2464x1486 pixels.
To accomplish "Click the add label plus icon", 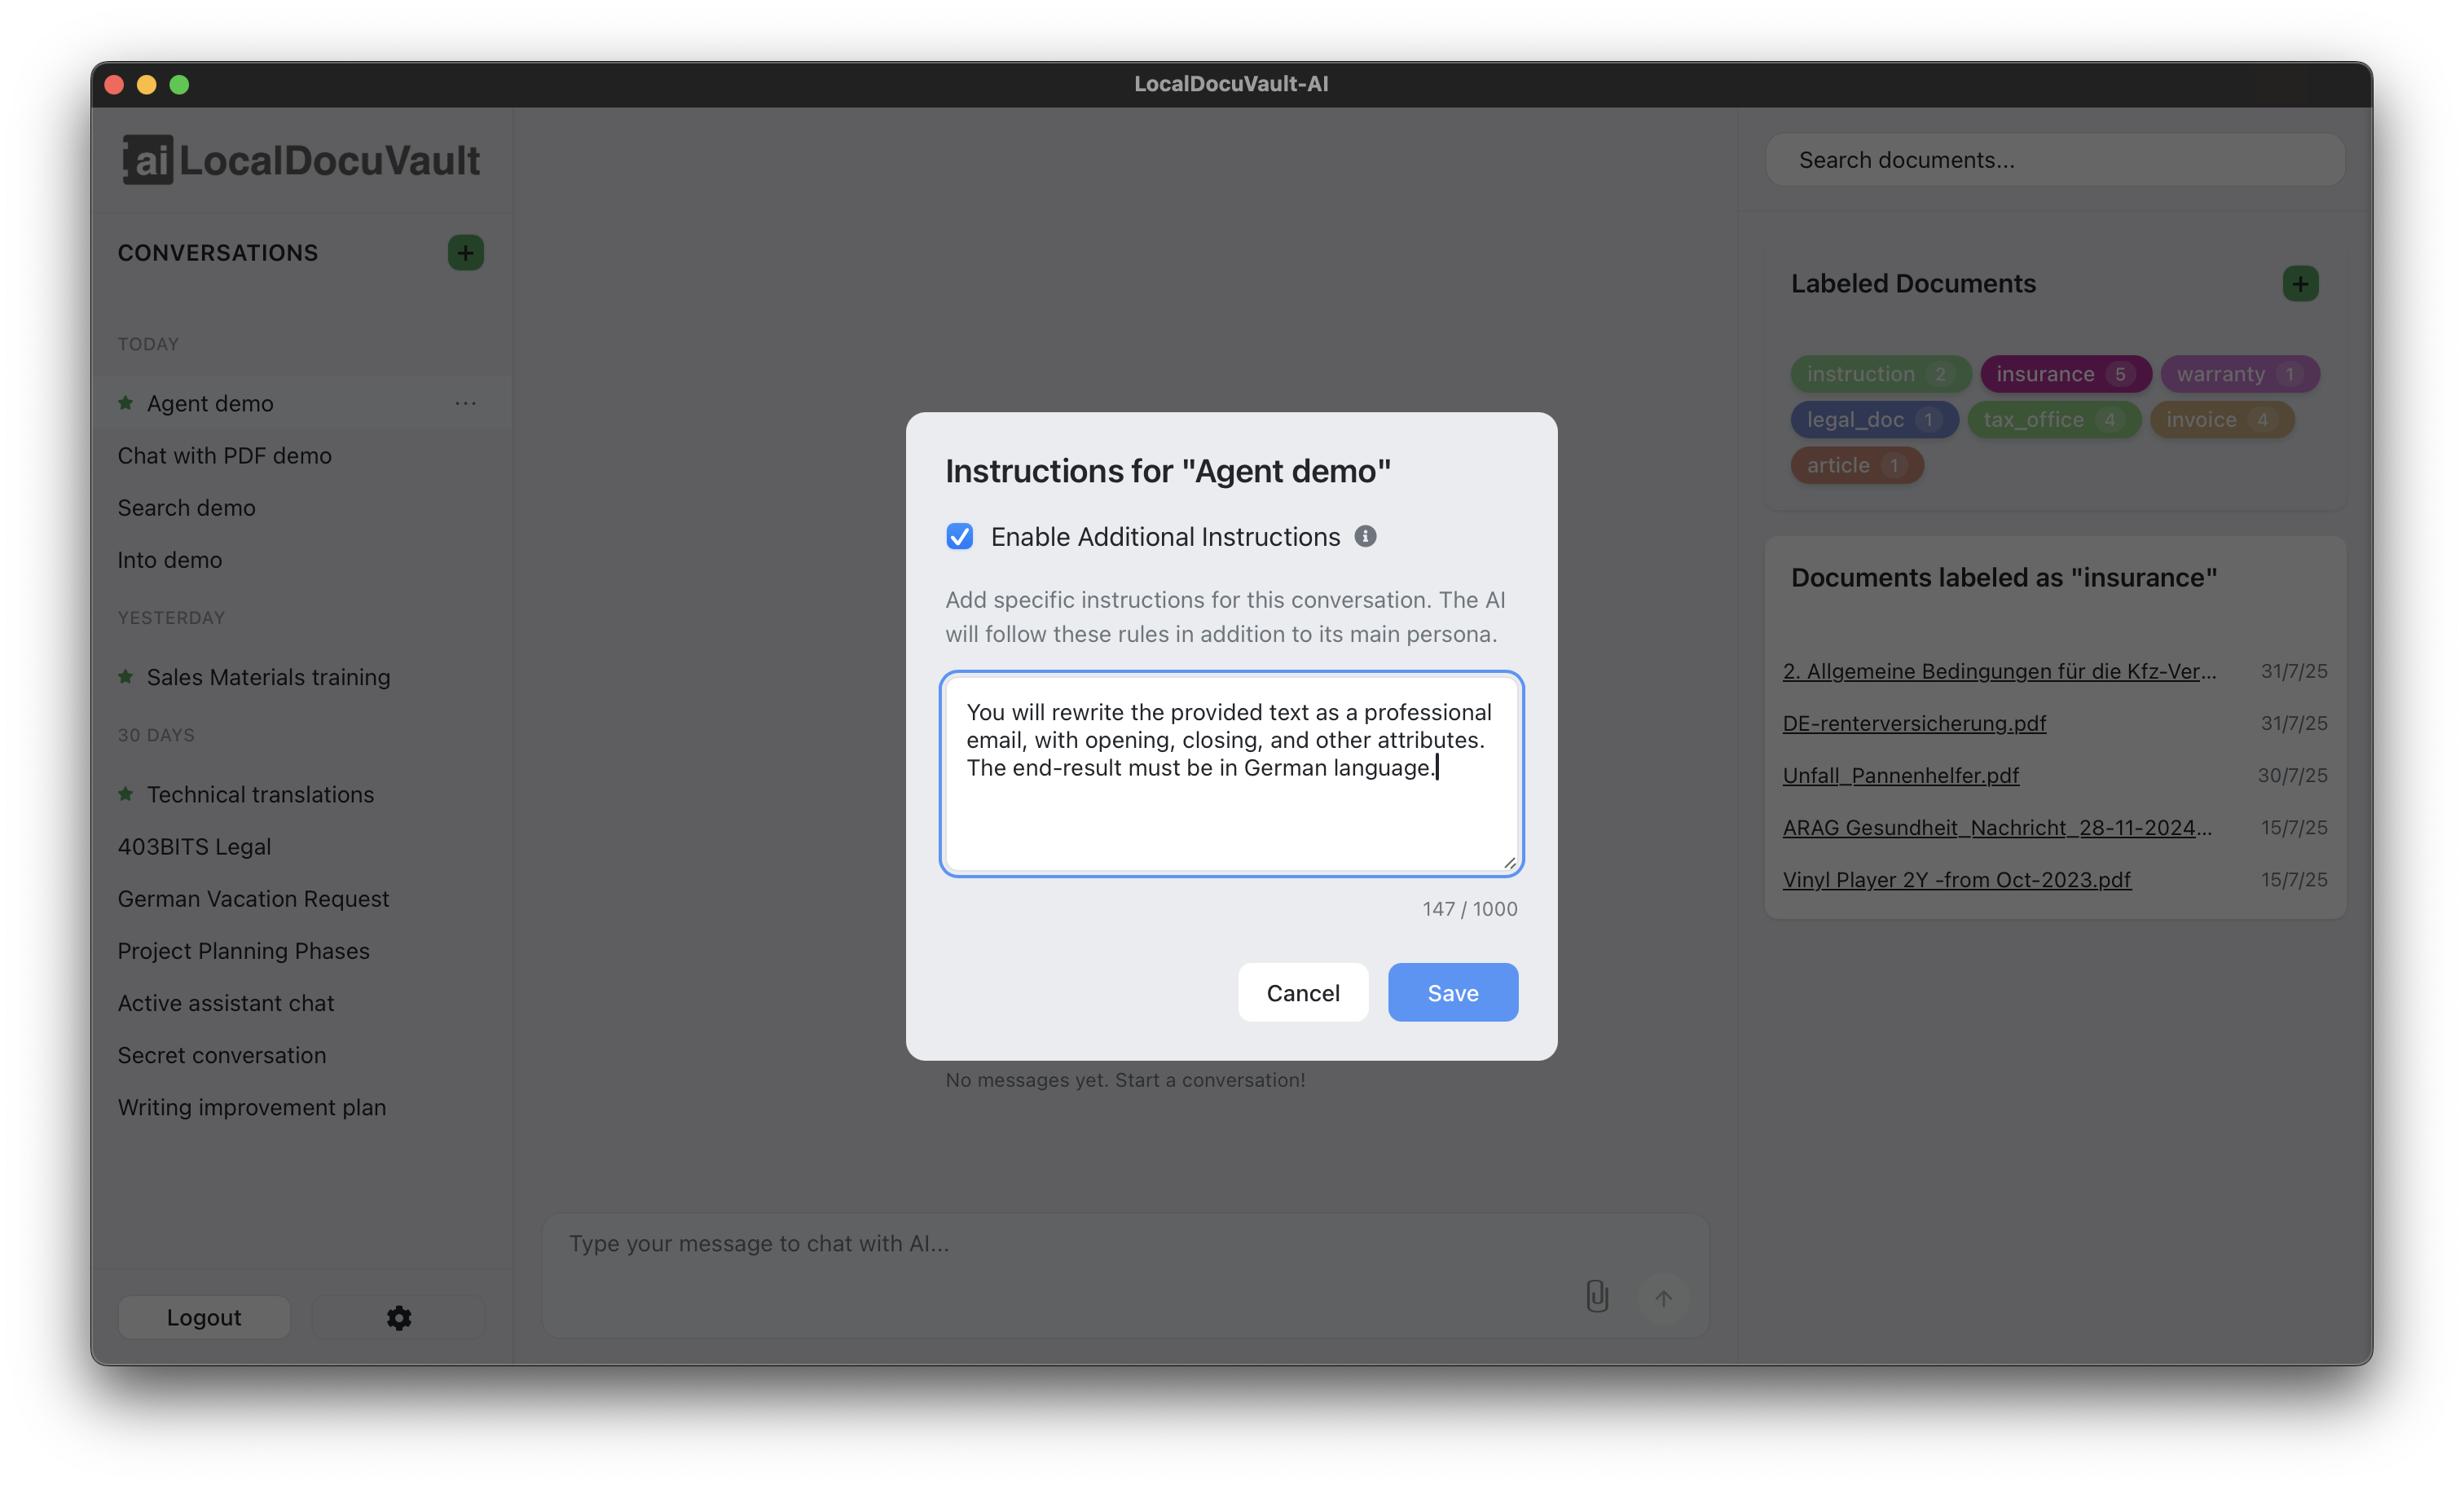I will (2300, 284).
